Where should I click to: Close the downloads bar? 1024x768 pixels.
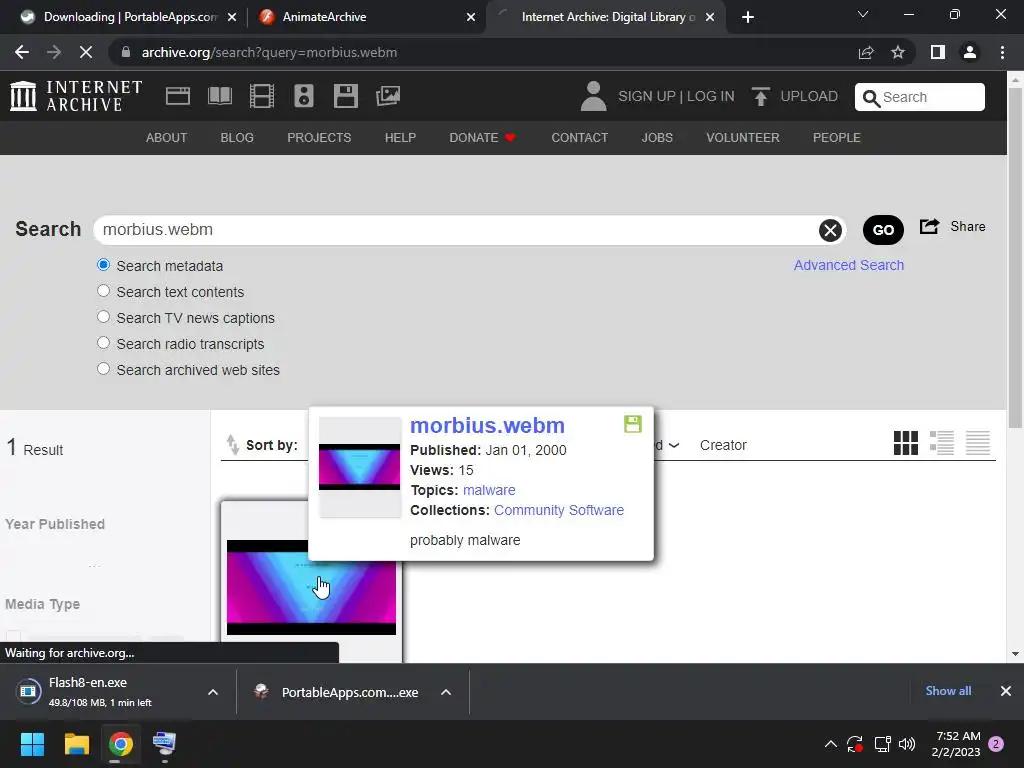[x=1006, y=691]
